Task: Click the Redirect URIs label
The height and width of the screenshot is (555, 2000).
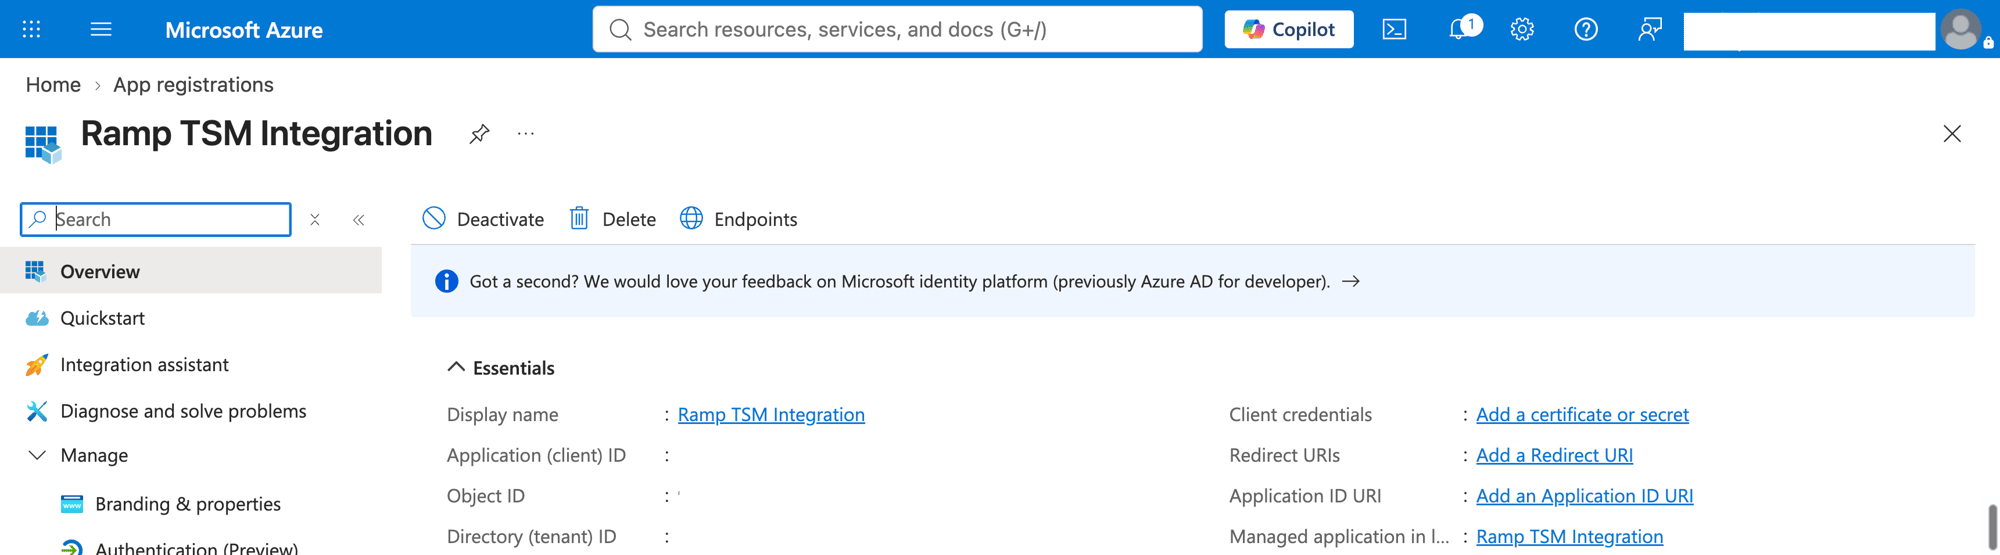Action: click(x=1284, y=455)
